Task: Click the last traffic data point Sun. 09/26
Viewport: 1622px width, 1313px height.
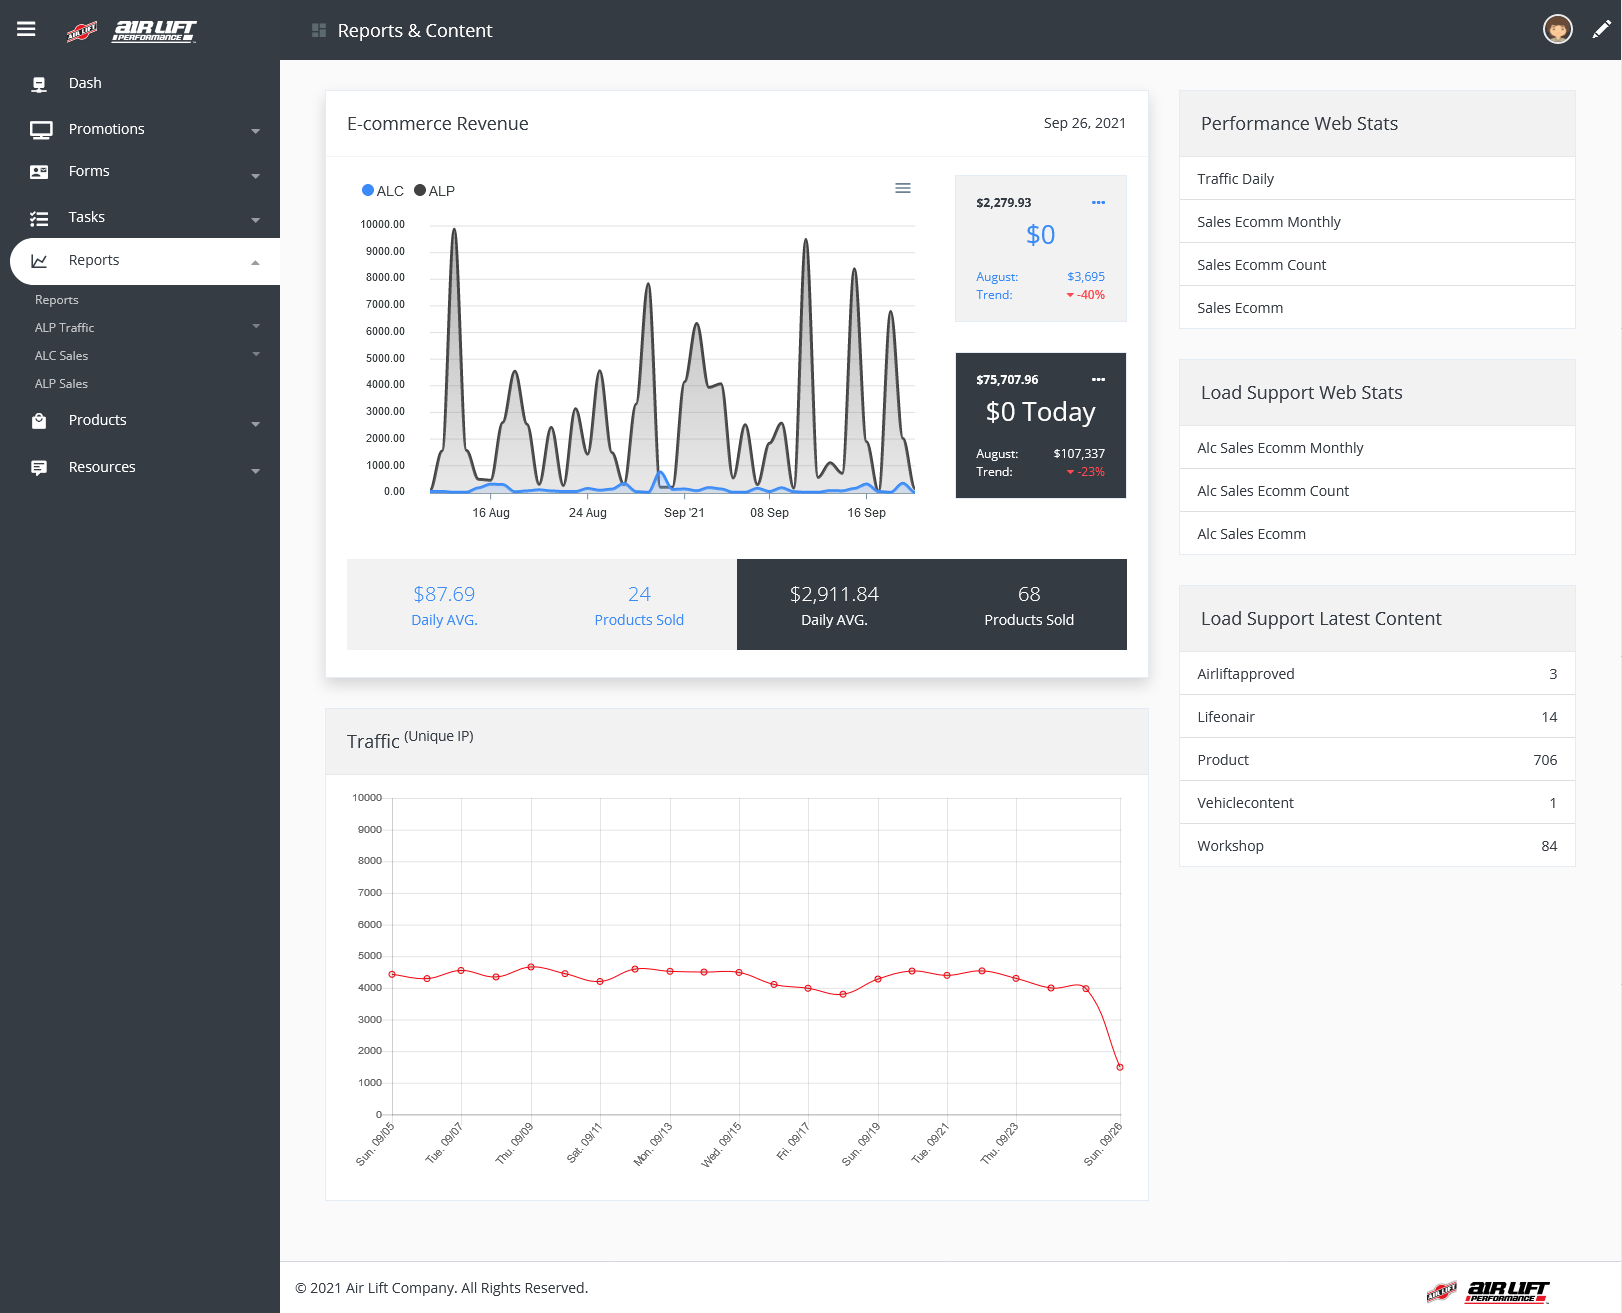Action: coord(1120,1067)
